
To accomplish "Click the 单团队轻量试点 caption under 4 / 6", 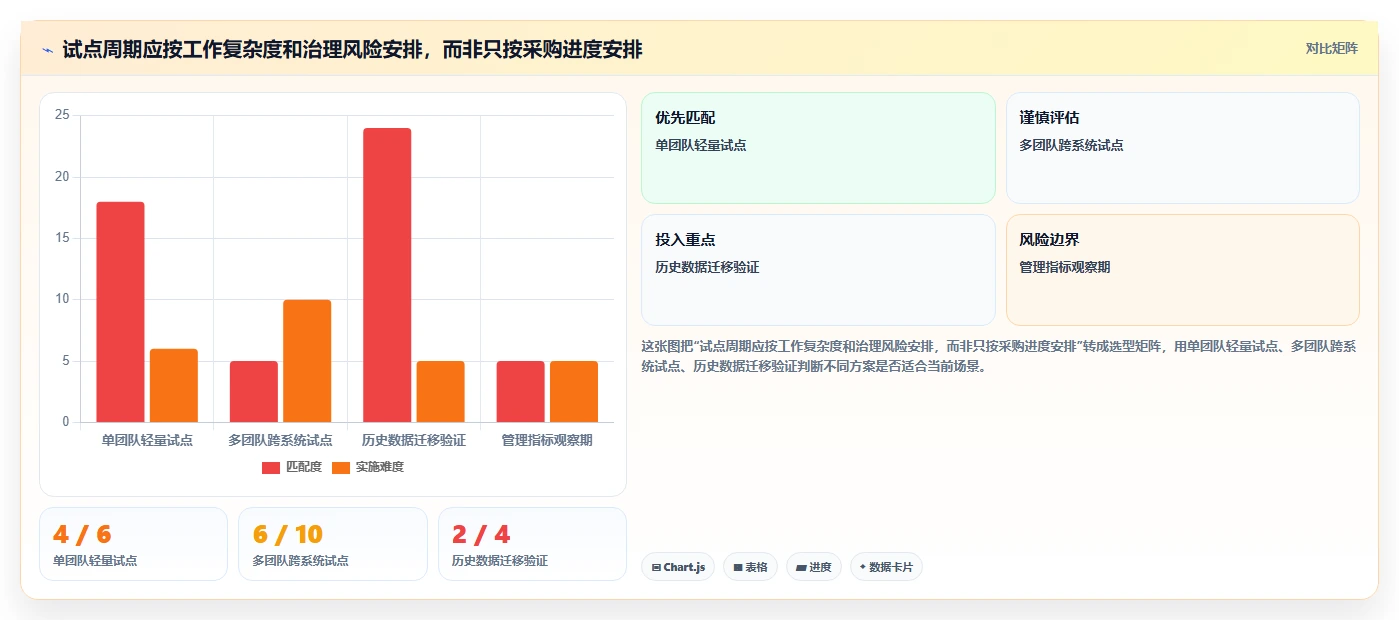I will coord(95,561).
